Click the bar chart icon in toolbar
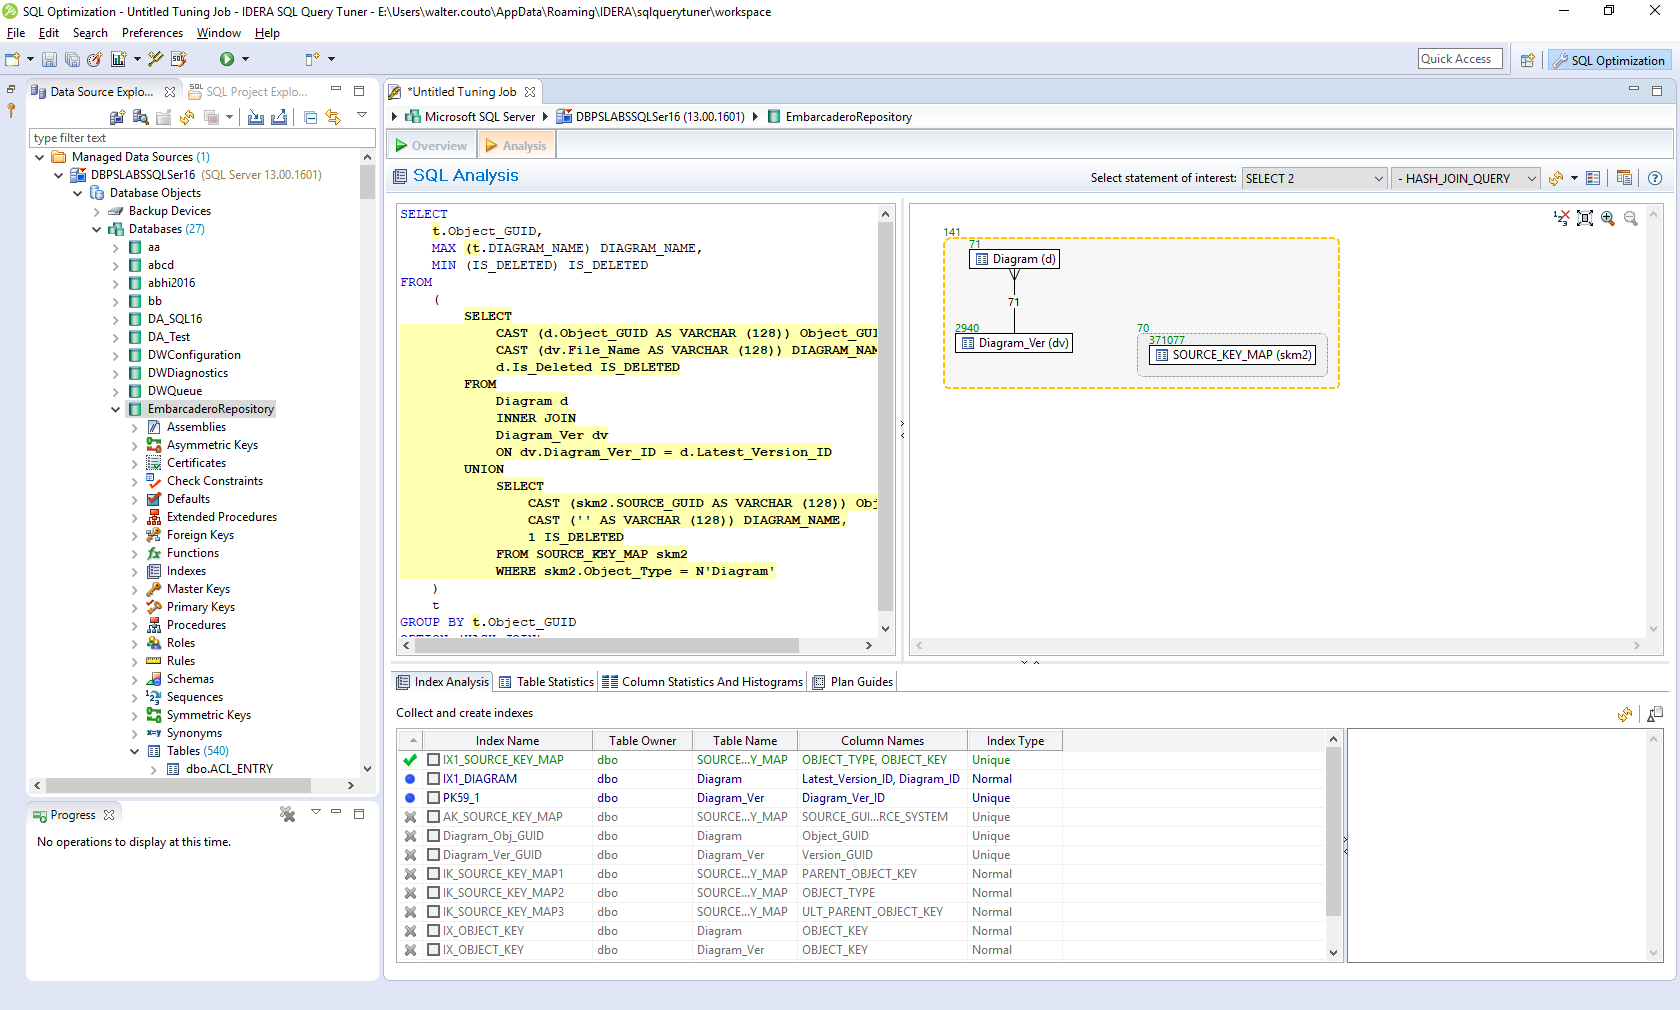 click(119, 60)
